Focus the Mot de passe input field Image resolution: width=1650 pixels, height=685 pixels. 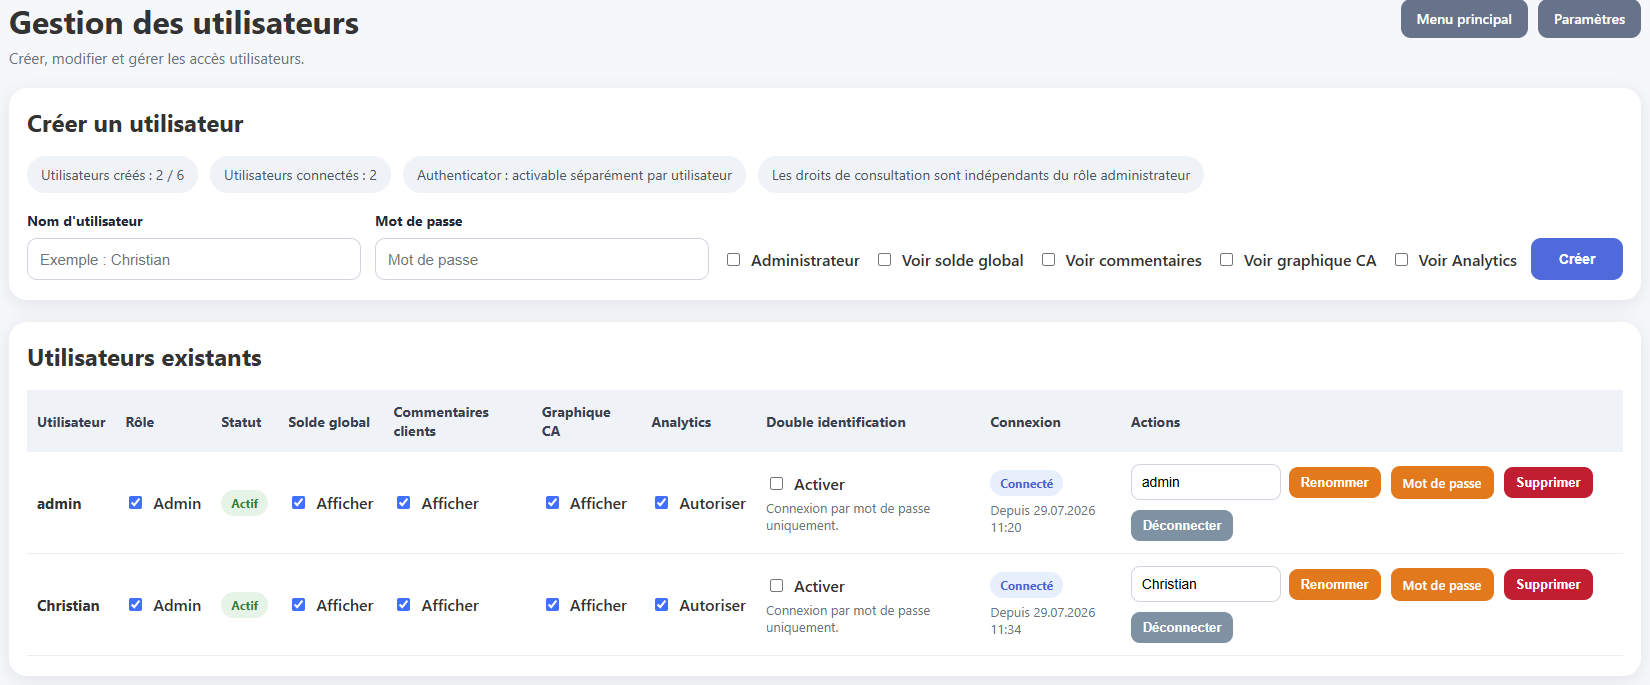(542, 259)
